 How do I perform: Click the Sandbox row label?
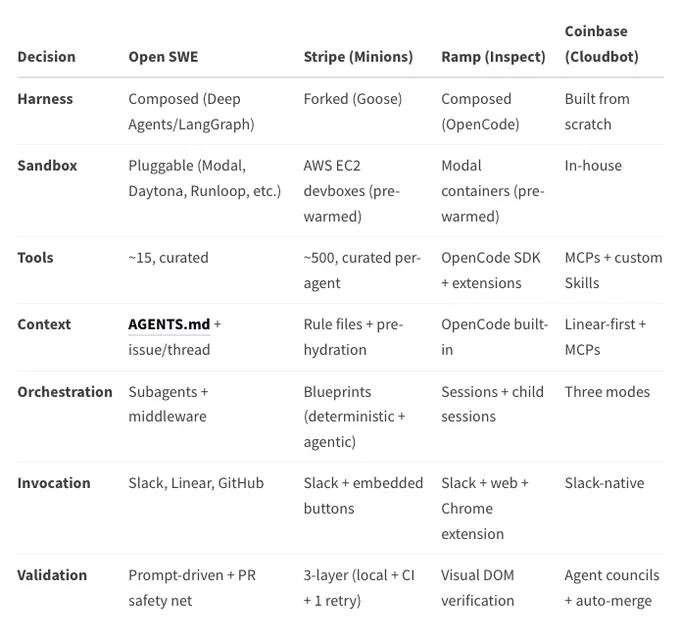[47, 165]
